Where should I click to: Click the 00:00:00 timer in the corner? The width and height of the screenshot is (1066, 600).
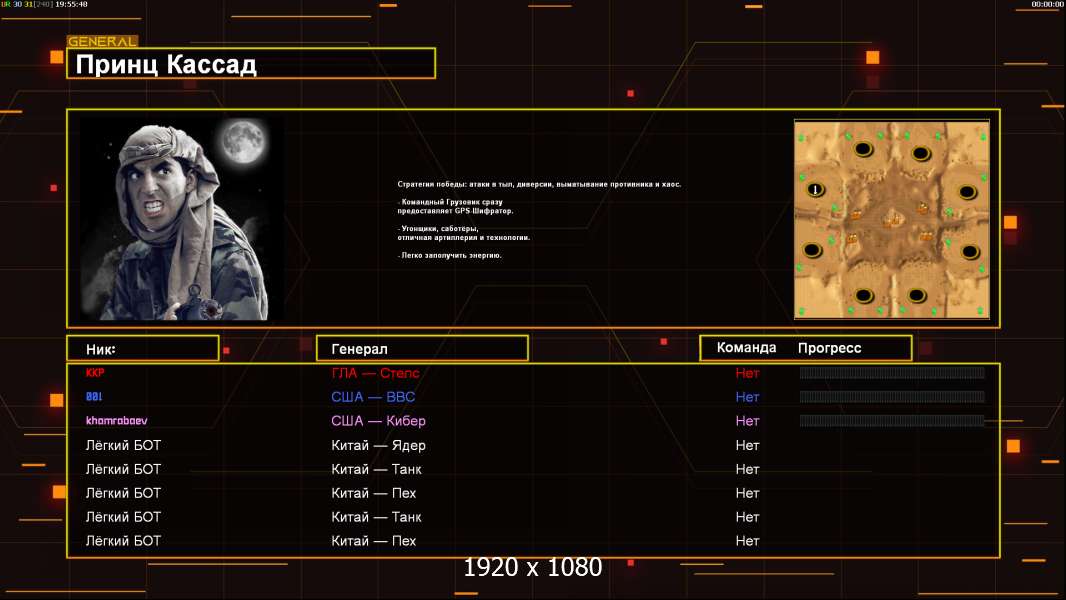[1047, 5]
